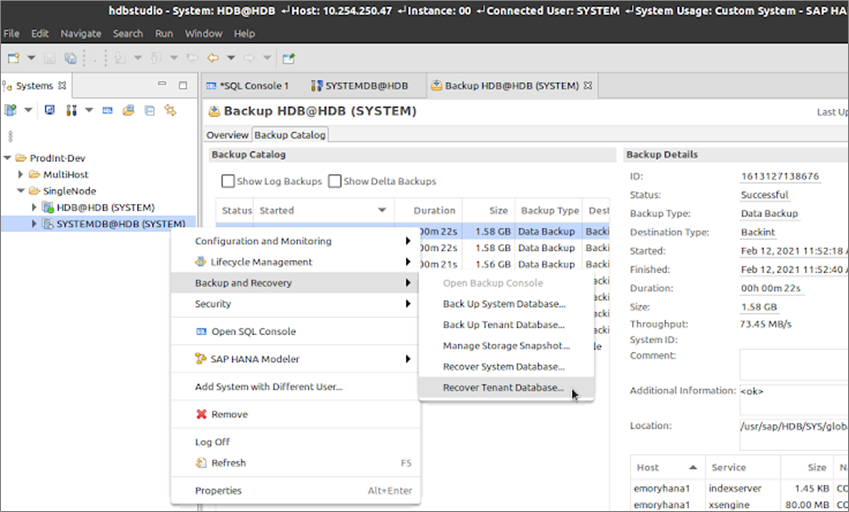The image size is (849, 512).
Task: Choose Log Off in the context menu
Action: pos(296,442)
